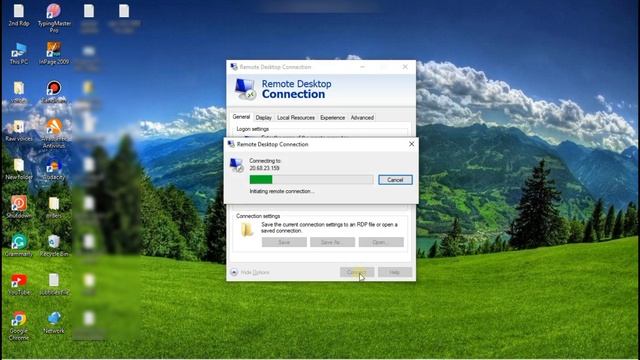Minimize the main Remote Desktop Connection window

(362, 67)
